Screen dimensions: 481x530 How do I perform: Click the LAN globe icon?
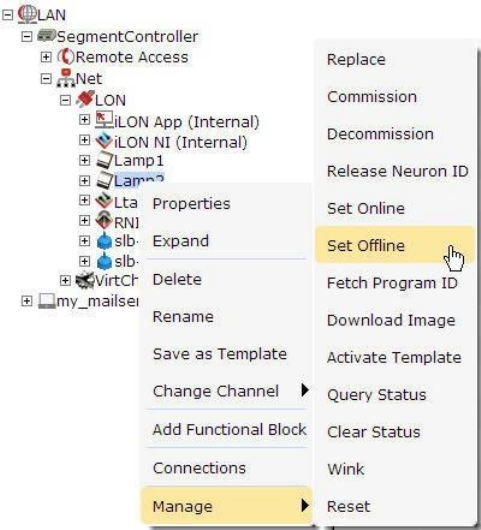tap(27, 15)
